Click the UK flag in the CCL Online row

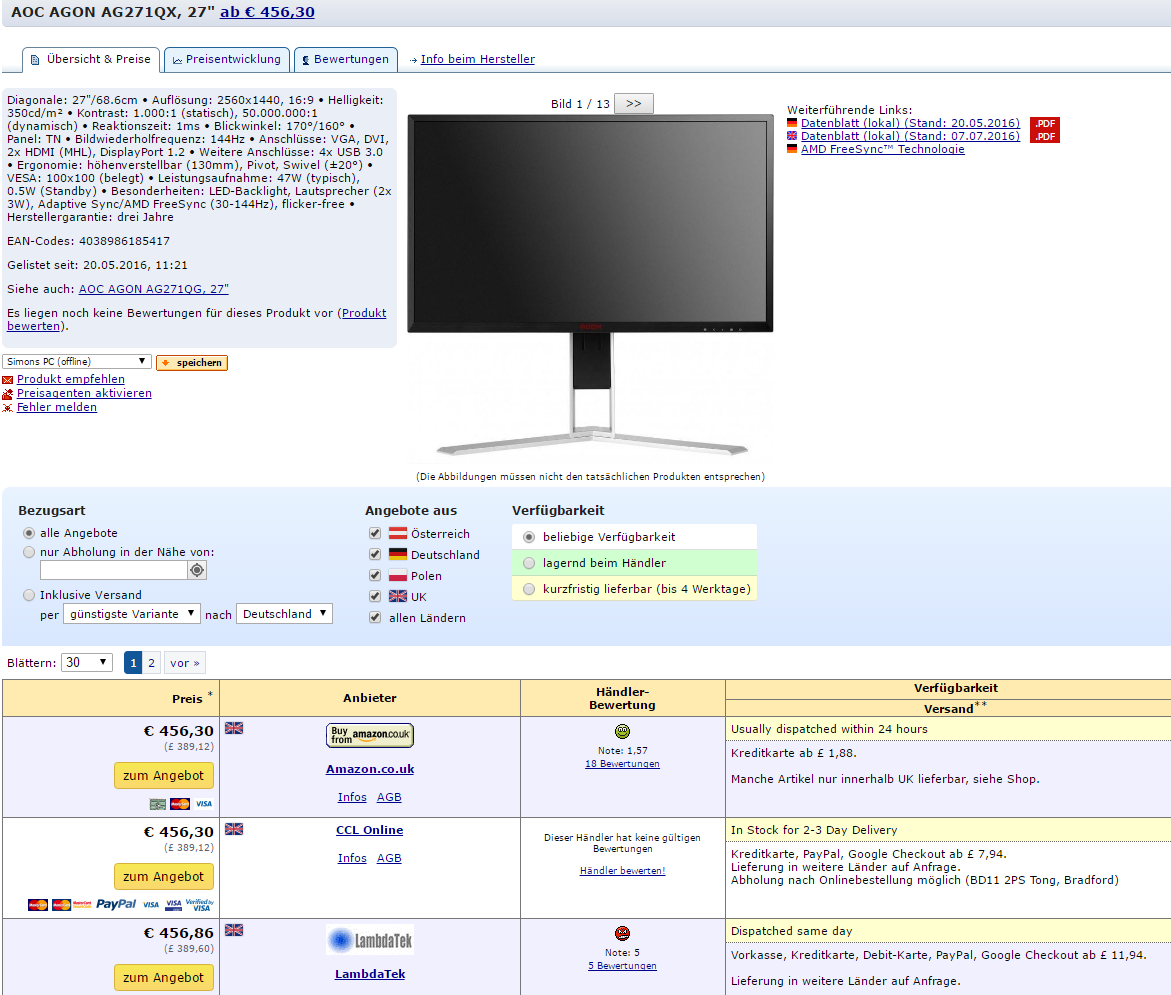234,829
